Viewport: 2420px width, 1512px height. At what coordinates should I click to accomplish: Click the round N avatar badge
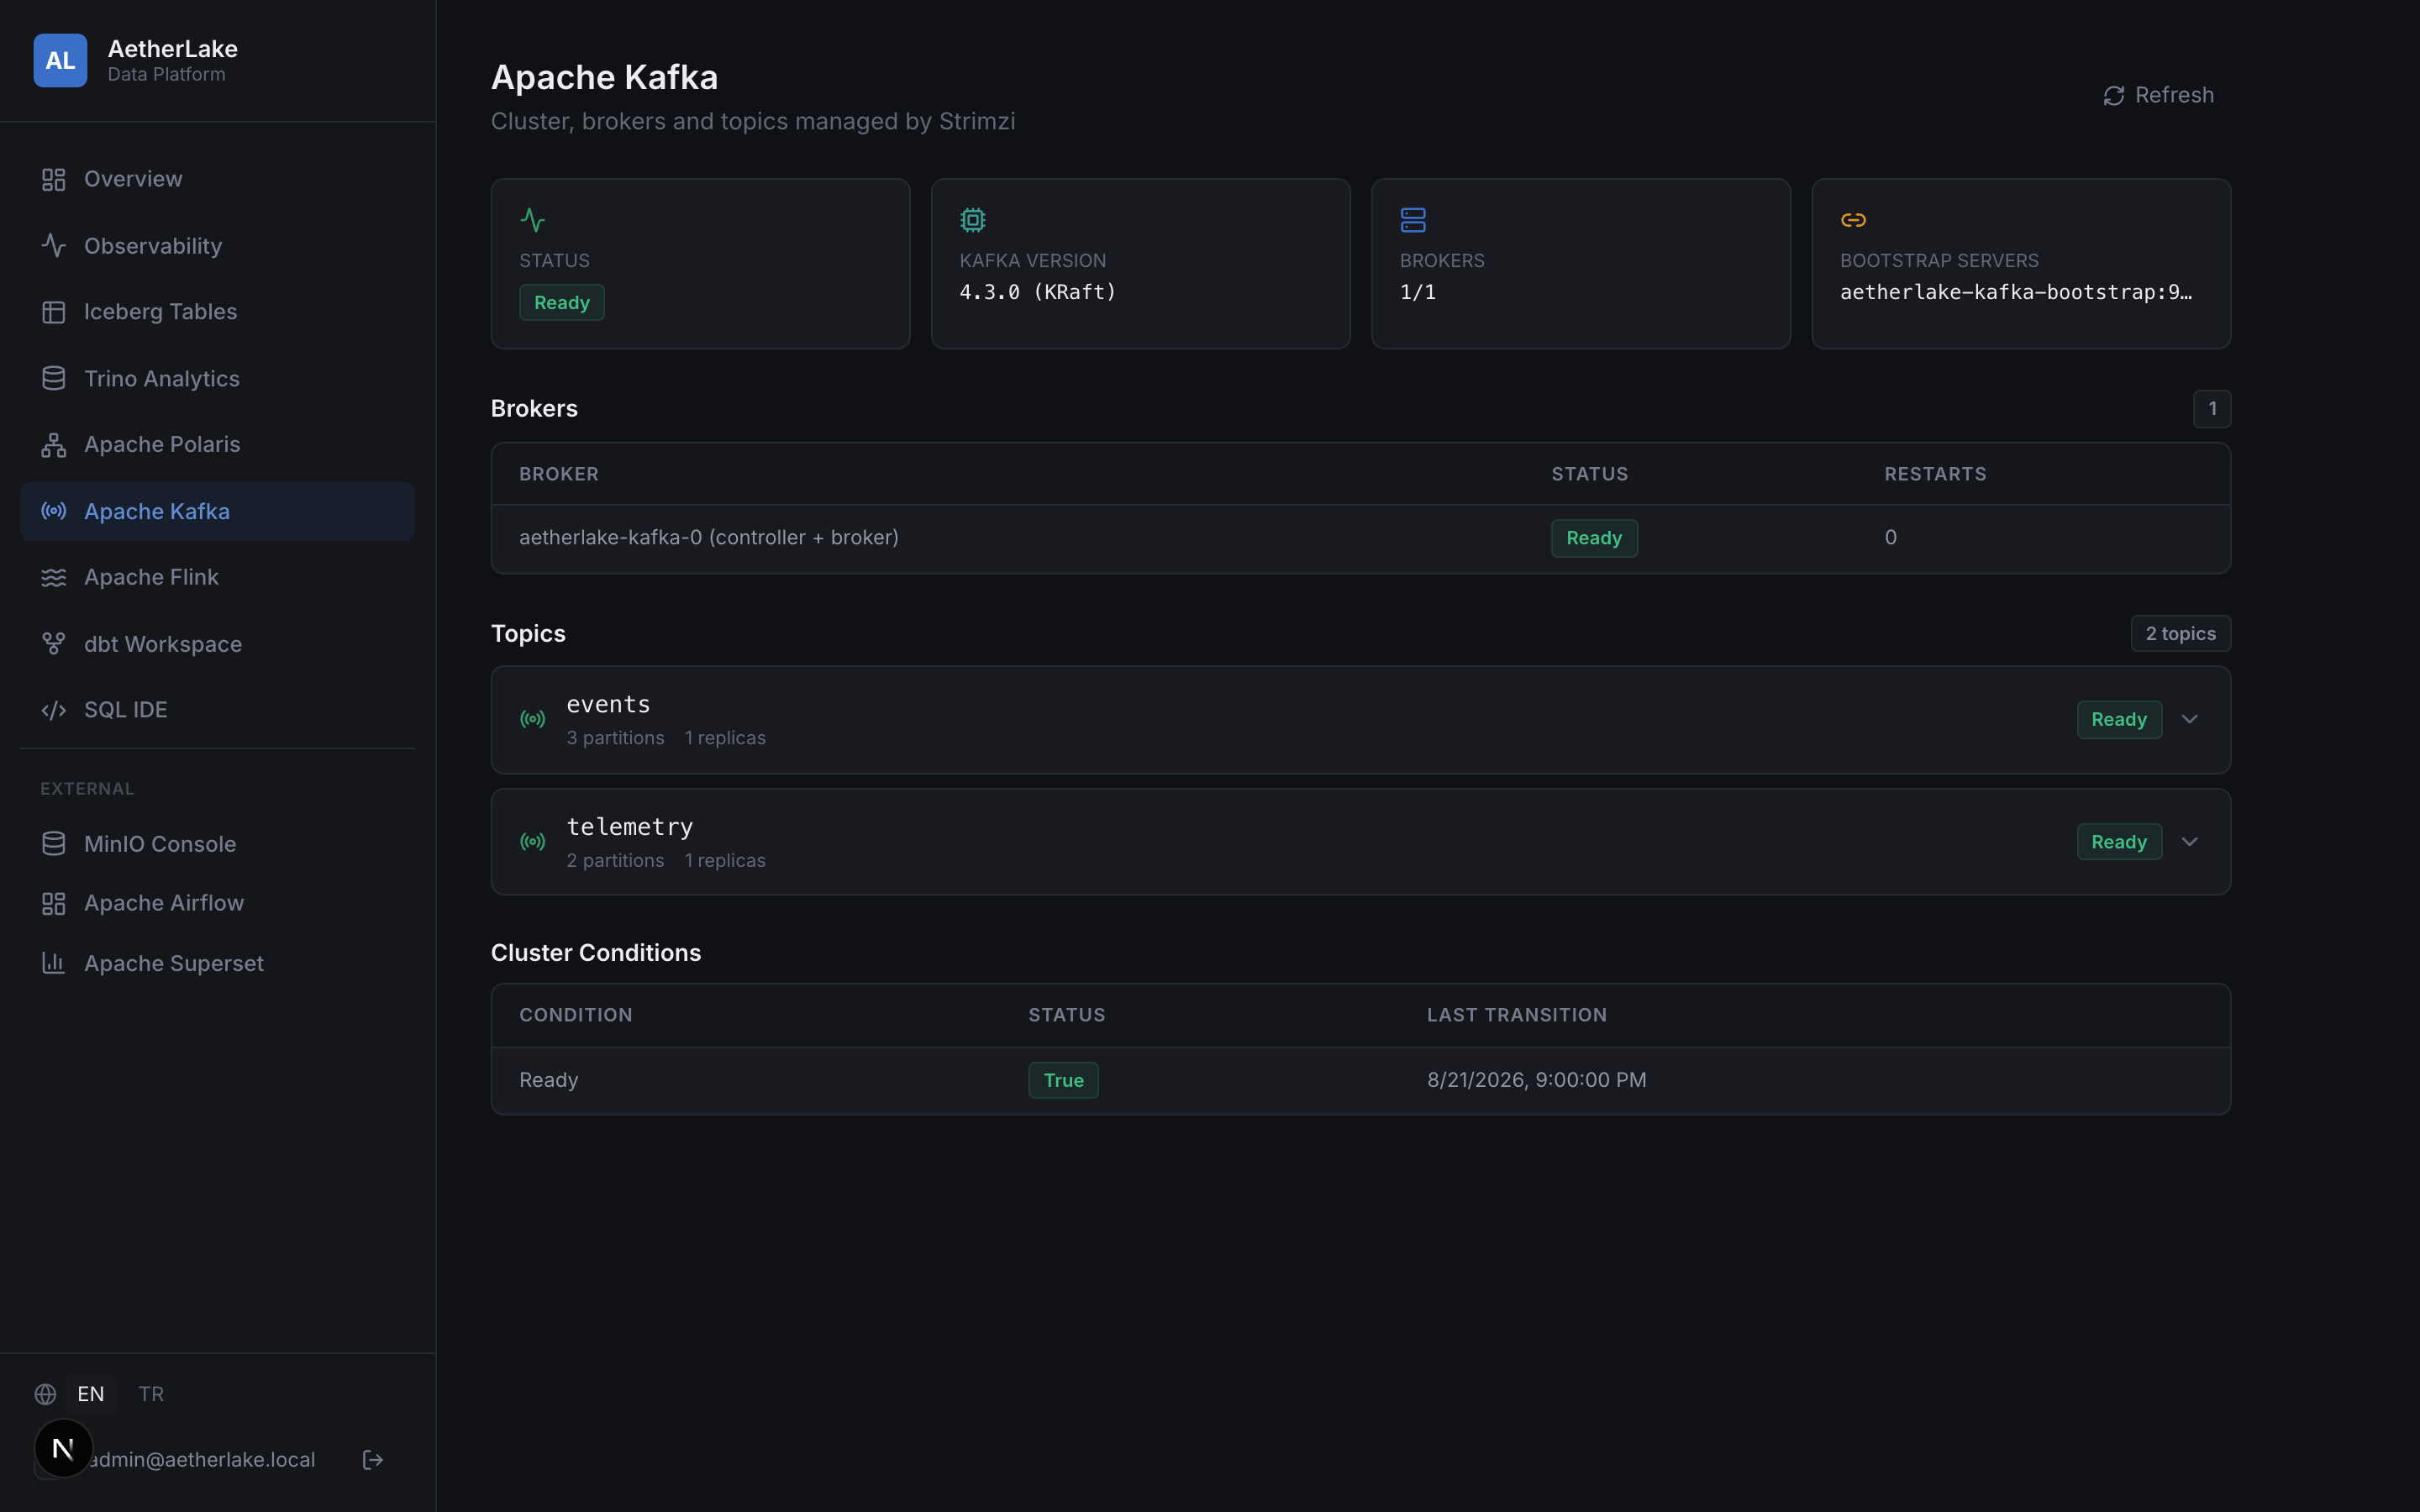point(63,1448)
